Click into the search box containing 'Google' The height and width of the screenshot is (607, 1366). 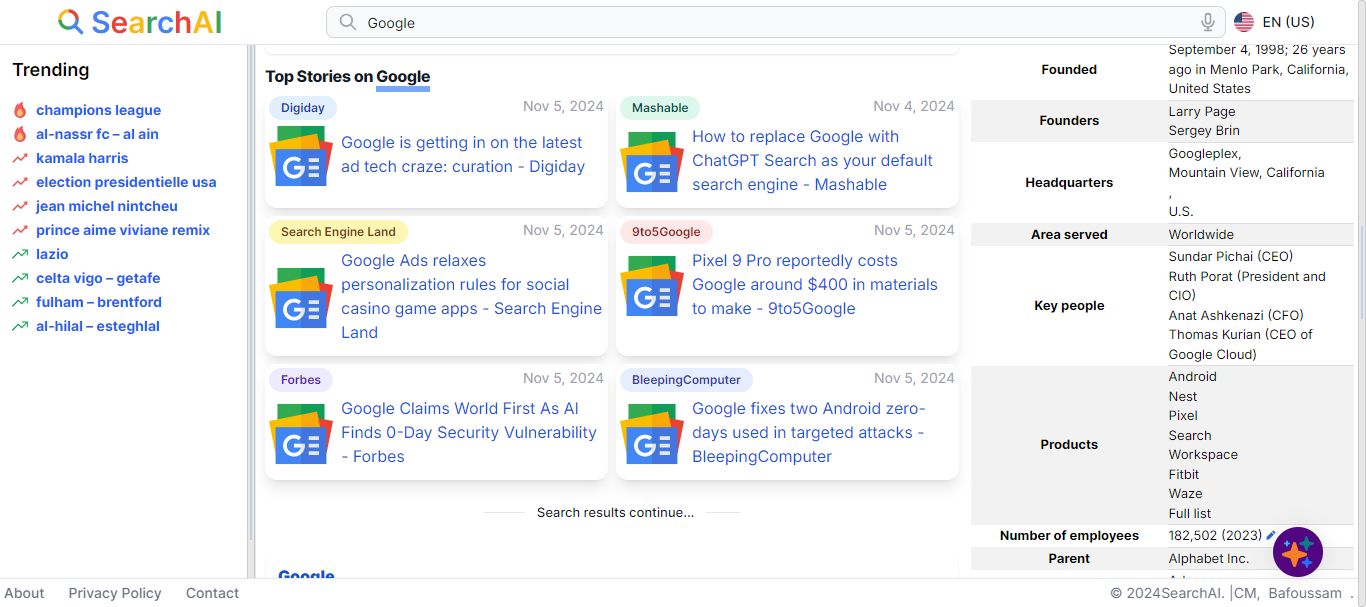(760, 22)
